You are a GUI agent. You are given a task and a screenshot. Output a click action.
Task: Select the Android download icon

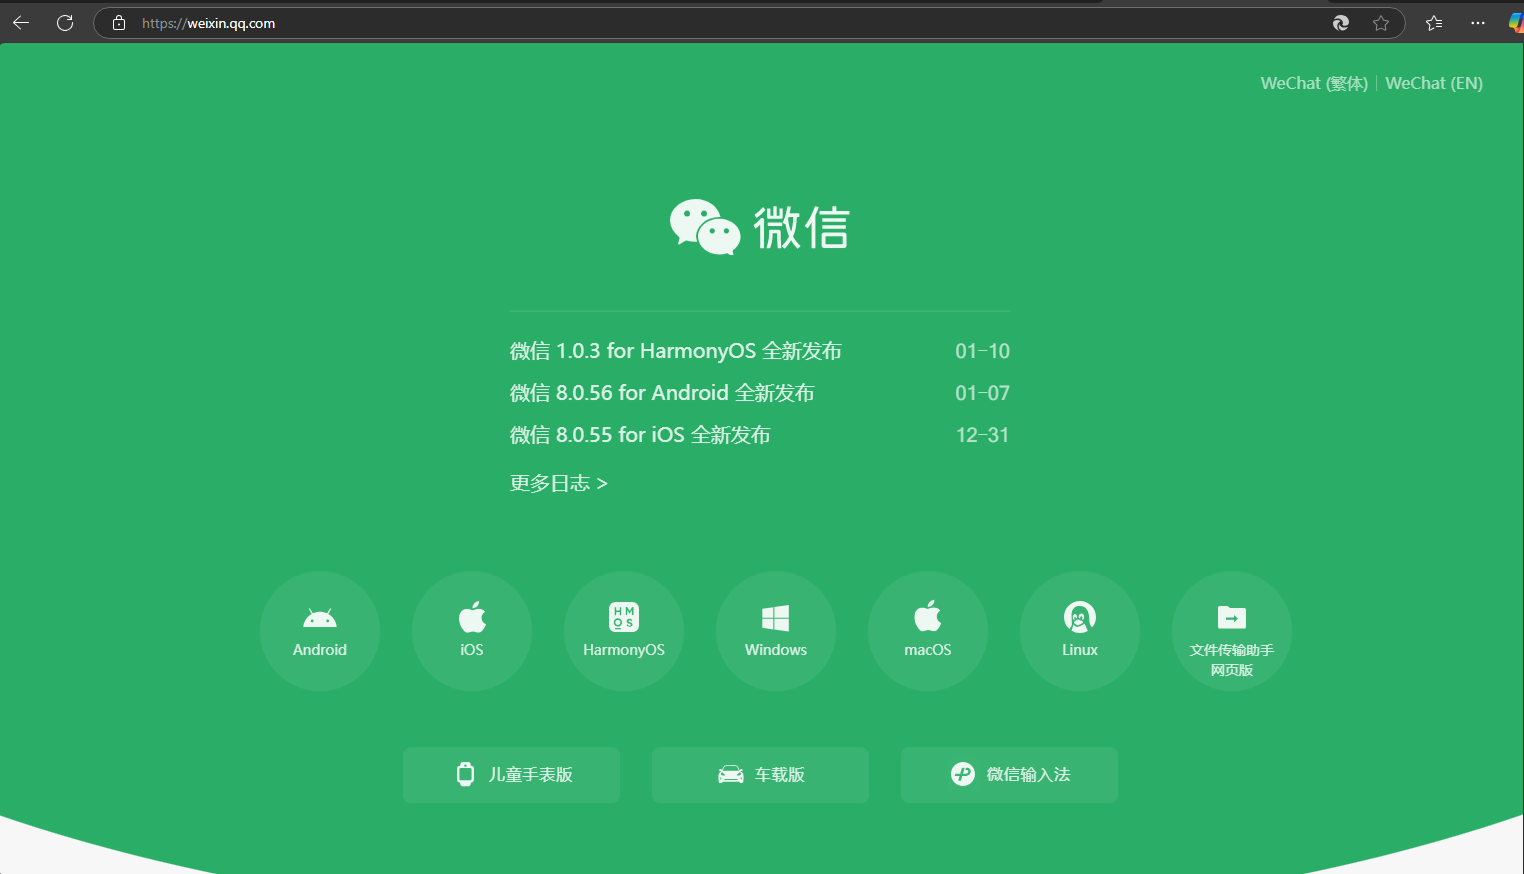click(x=320, y=631)
